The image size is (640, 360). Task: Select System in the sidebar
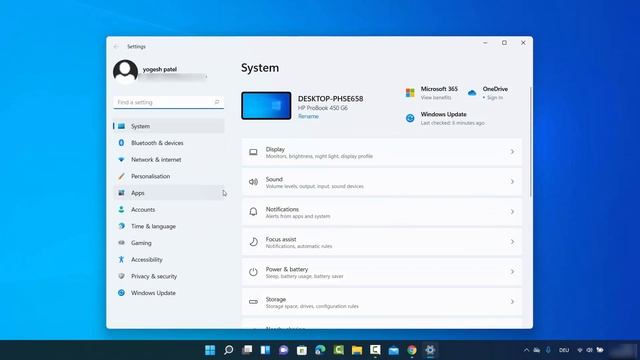[169, 126]
